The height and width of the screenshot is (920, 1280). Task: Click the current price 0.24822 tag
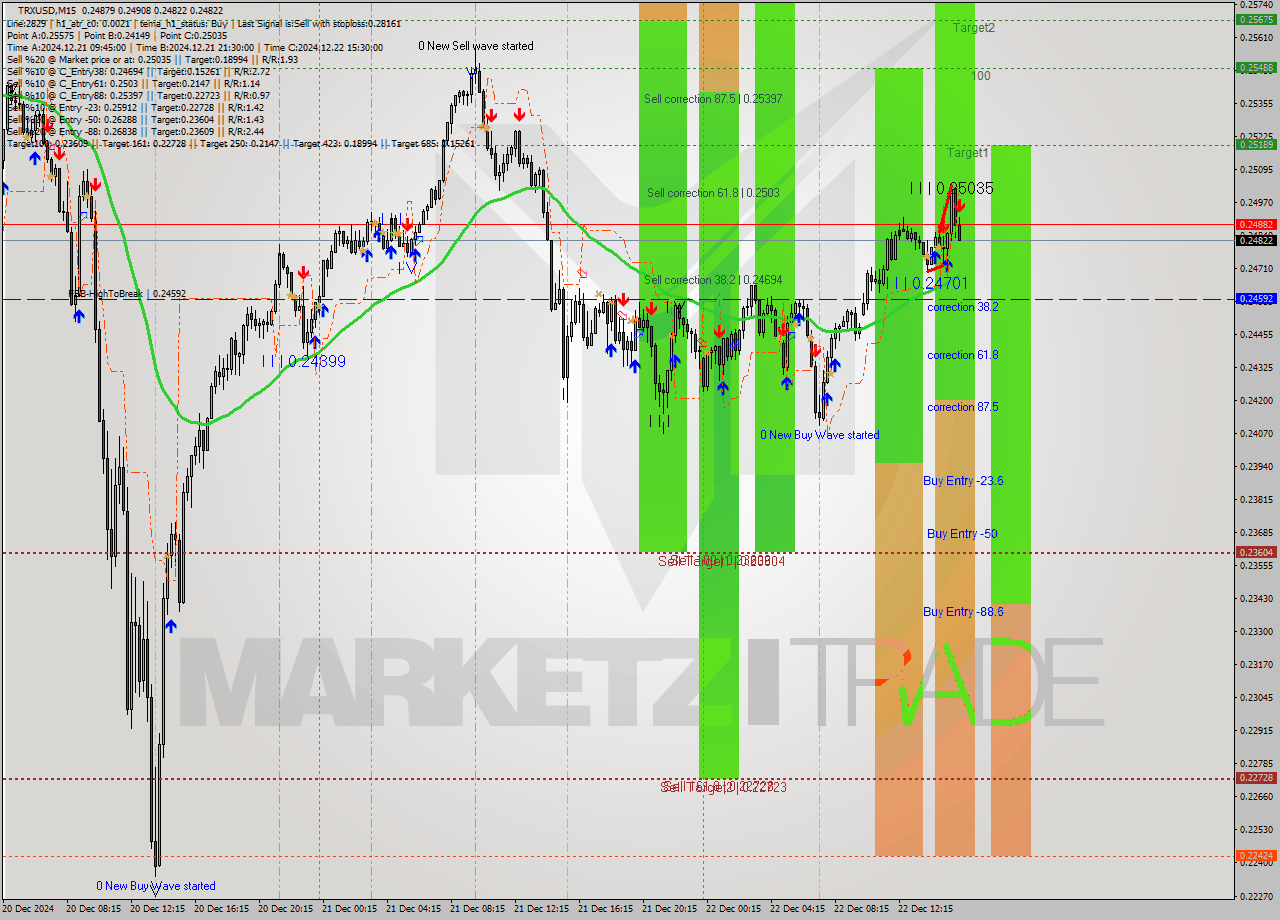click(x=1256, y=240)
